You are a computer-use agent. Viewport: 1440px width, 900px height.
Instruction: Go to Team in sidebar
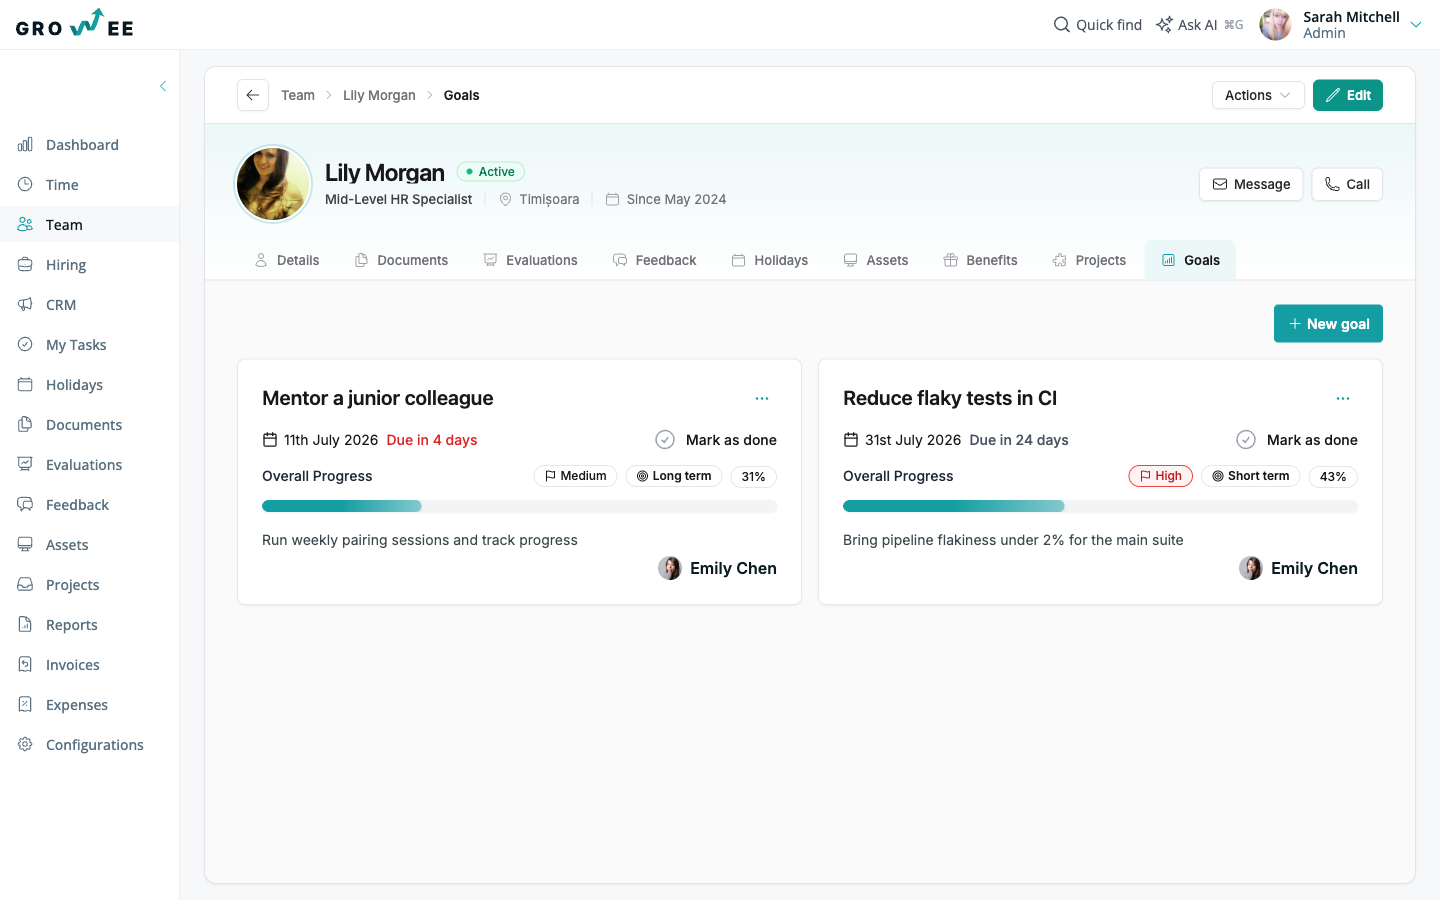point(64,225)
